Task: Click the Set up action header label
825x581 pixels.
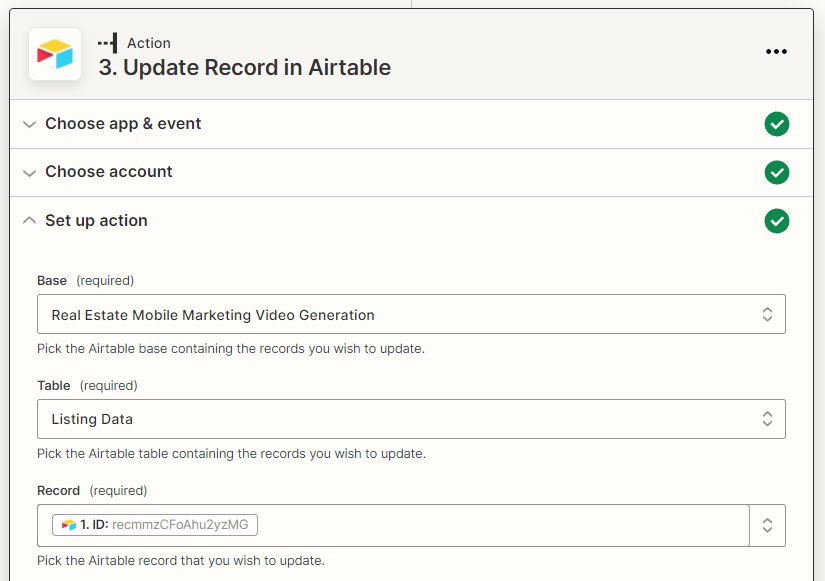Action: [x=95, y=221]
